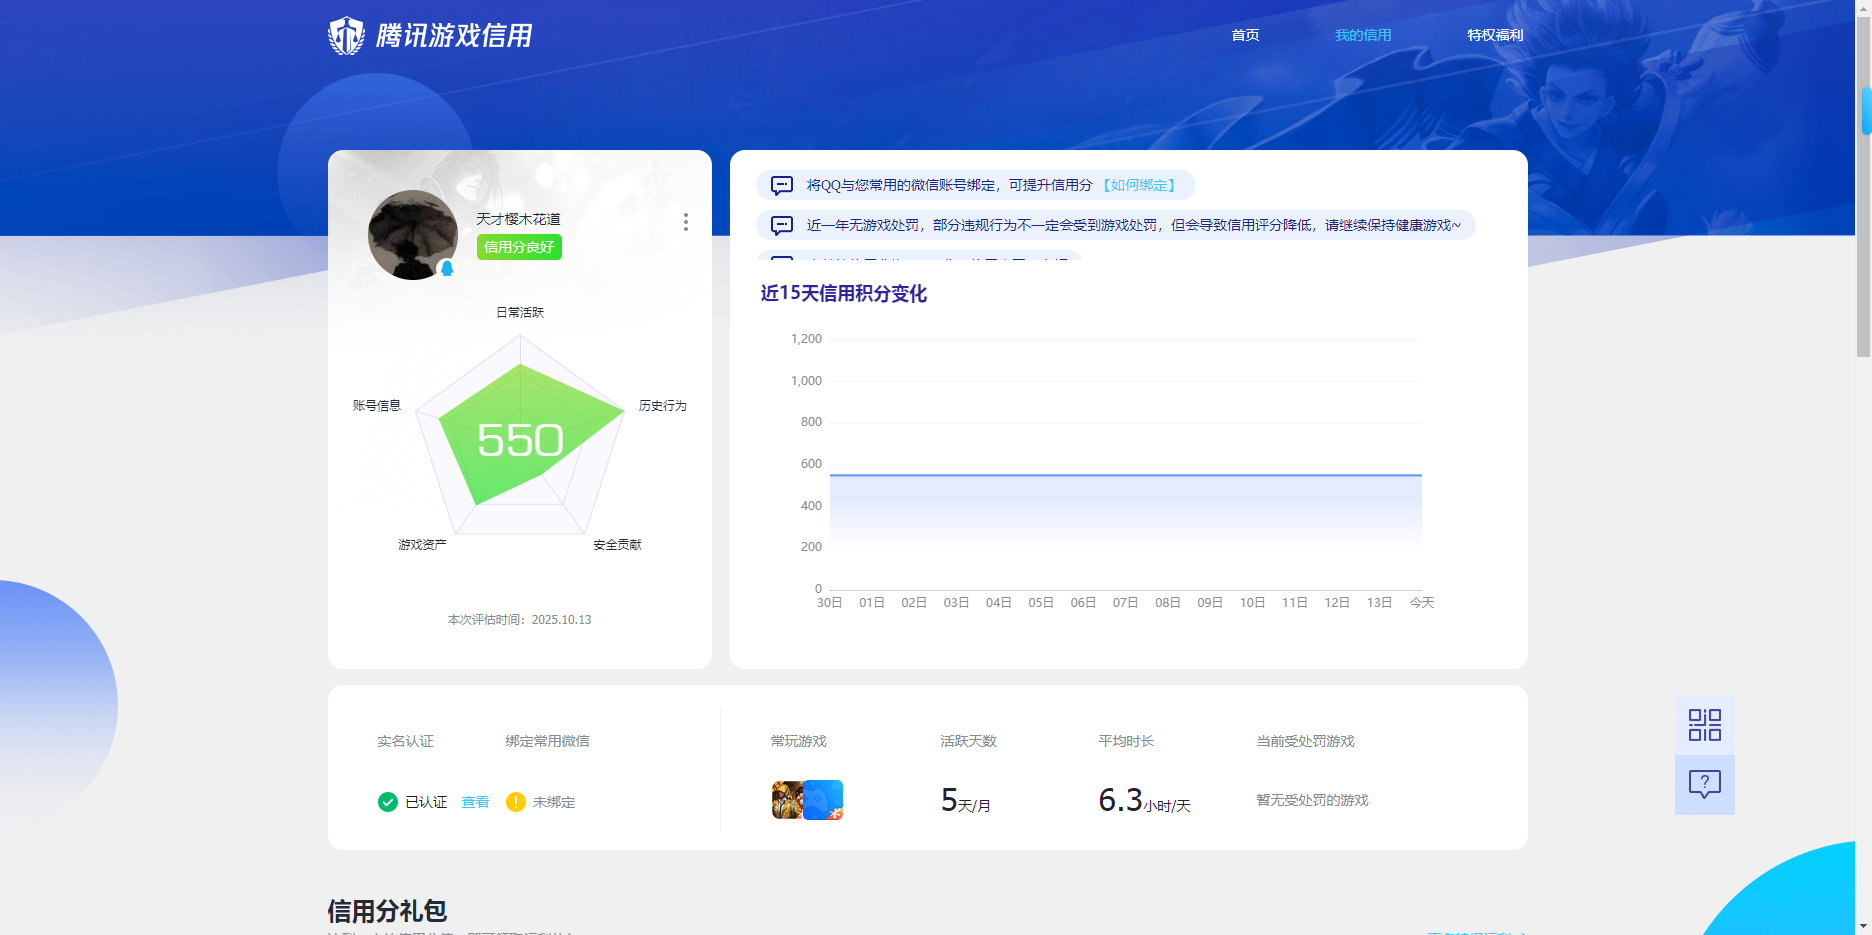Click the 550 score radar chart
1872x935 pixels.
coord(520,440)
